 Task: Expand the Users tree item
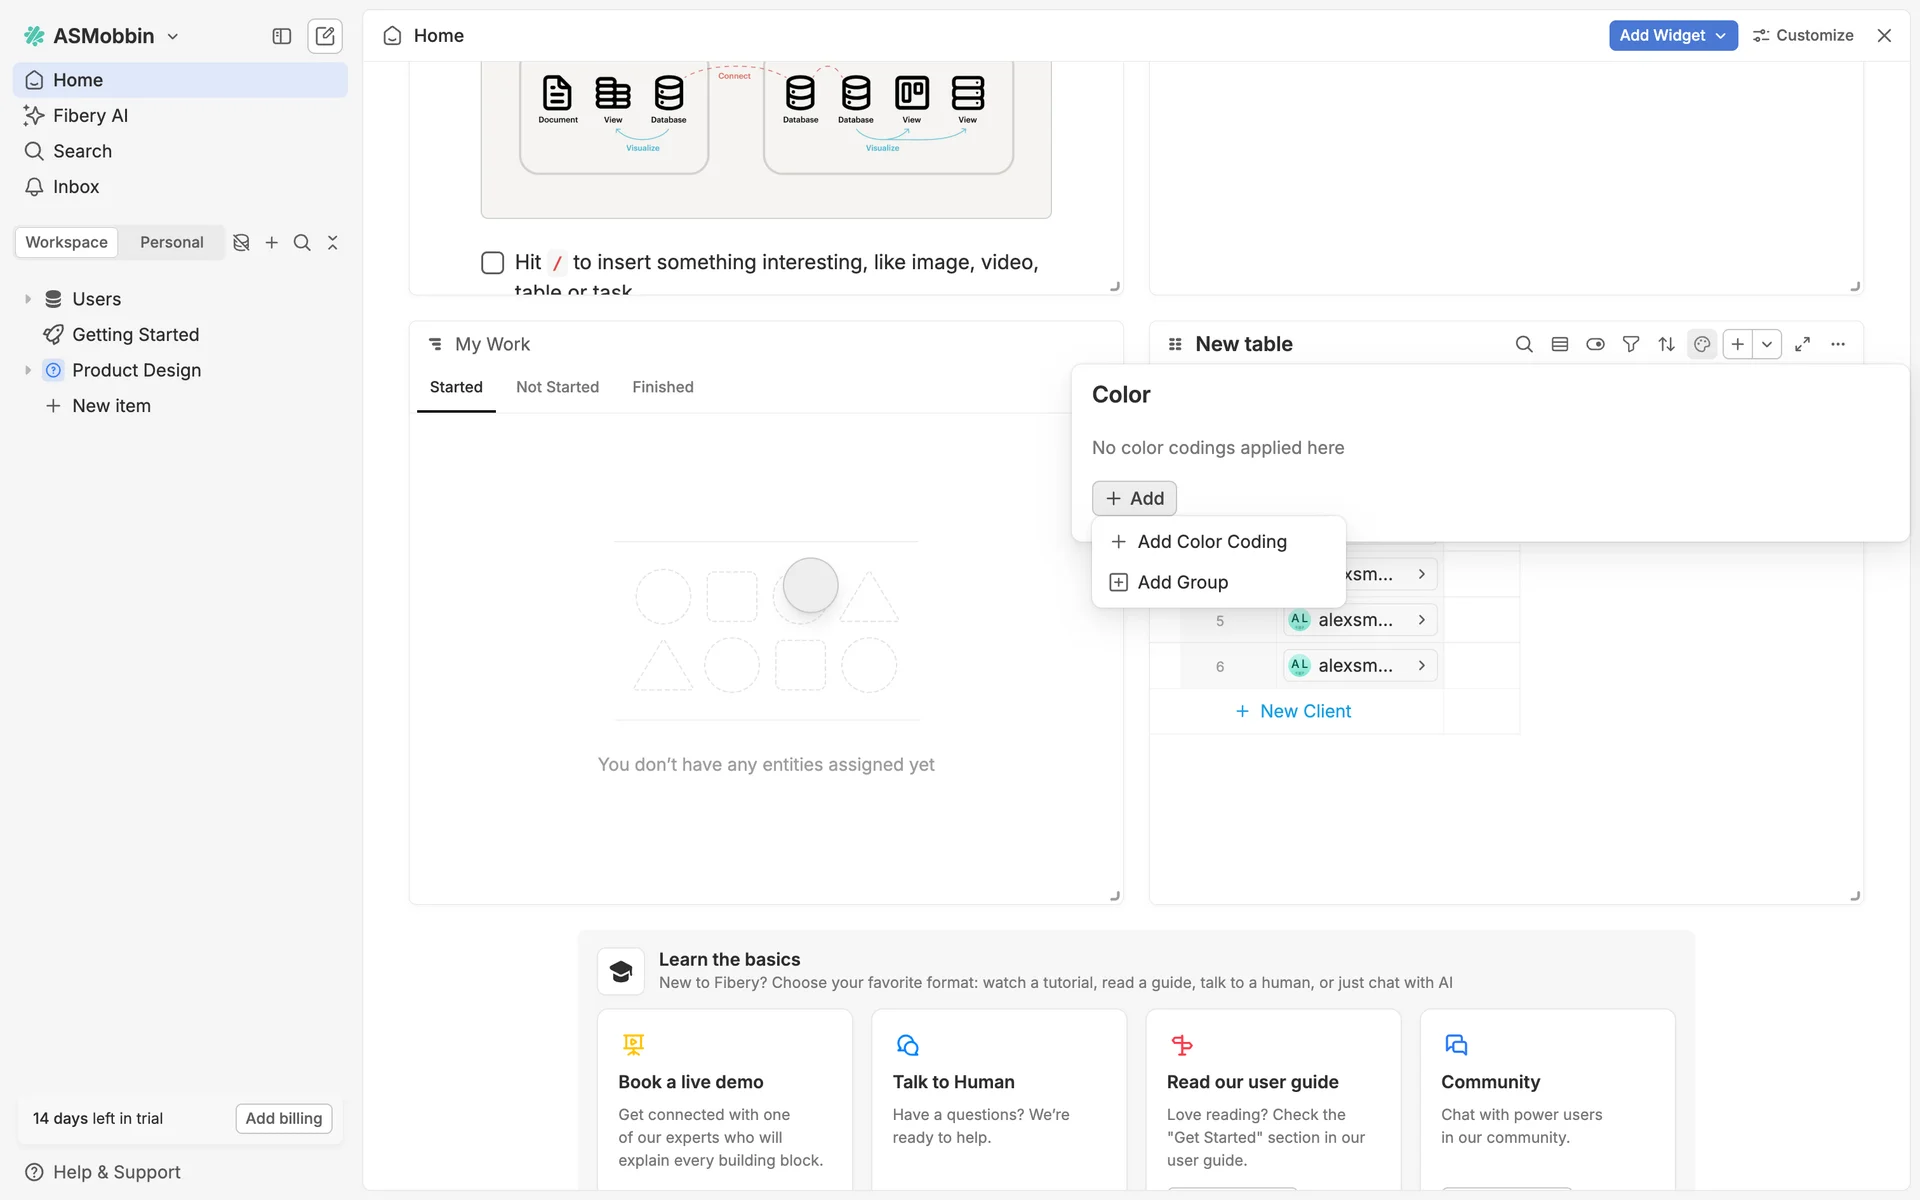click(28, 299)
